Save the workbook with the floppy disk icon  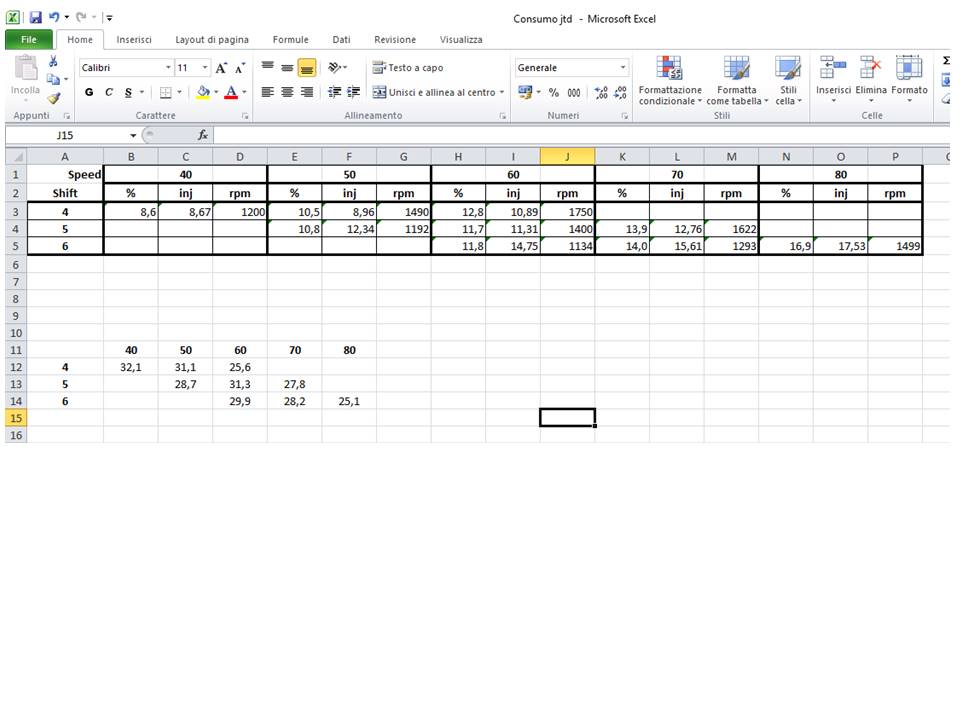[x=36, y=17]
